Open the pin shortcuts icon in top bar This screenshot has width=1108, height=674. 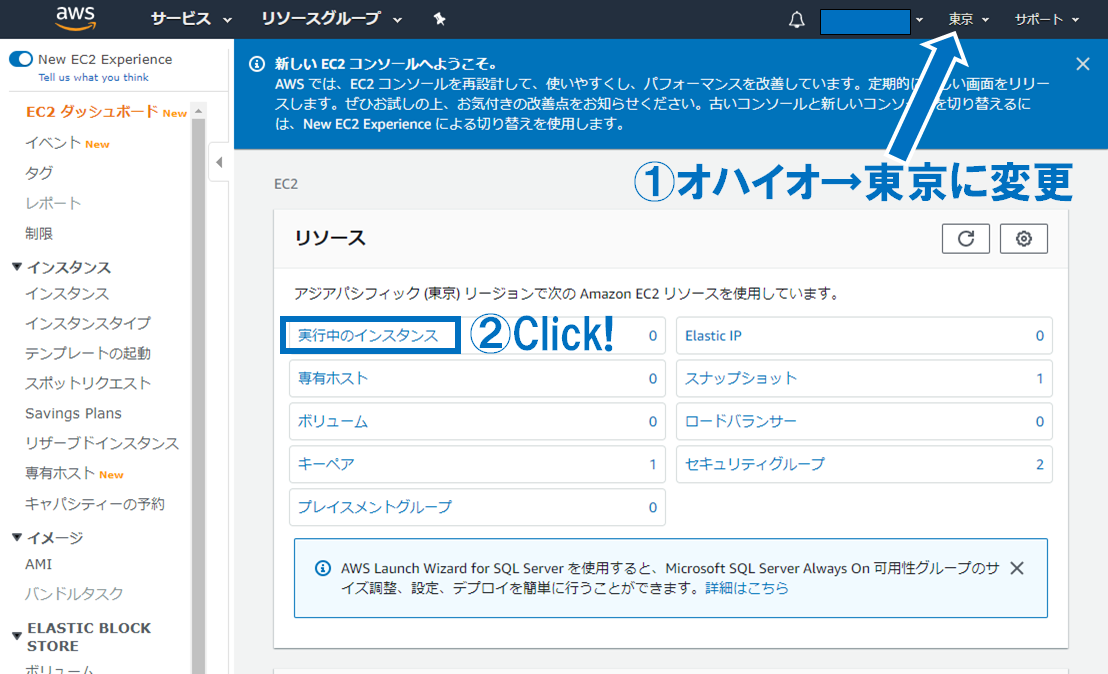pyautogui.click(x=440, y=19)
